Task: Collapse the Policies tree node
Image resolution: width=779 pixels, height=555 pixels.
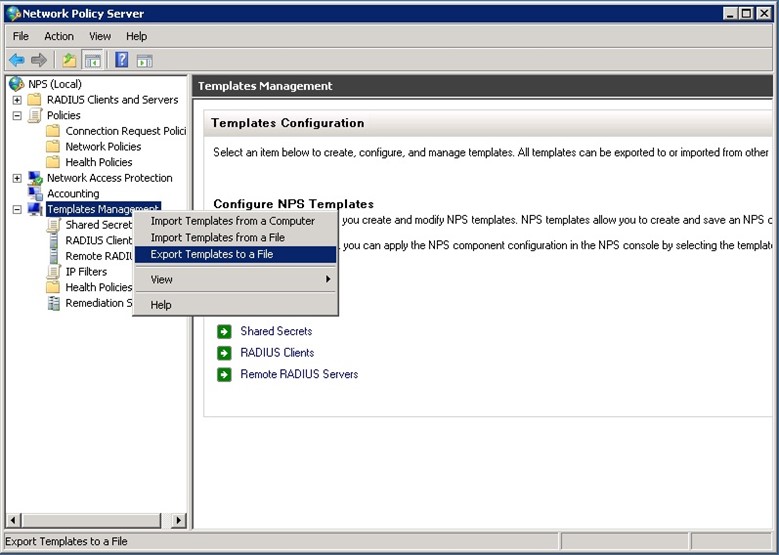Action: (17, 116)
